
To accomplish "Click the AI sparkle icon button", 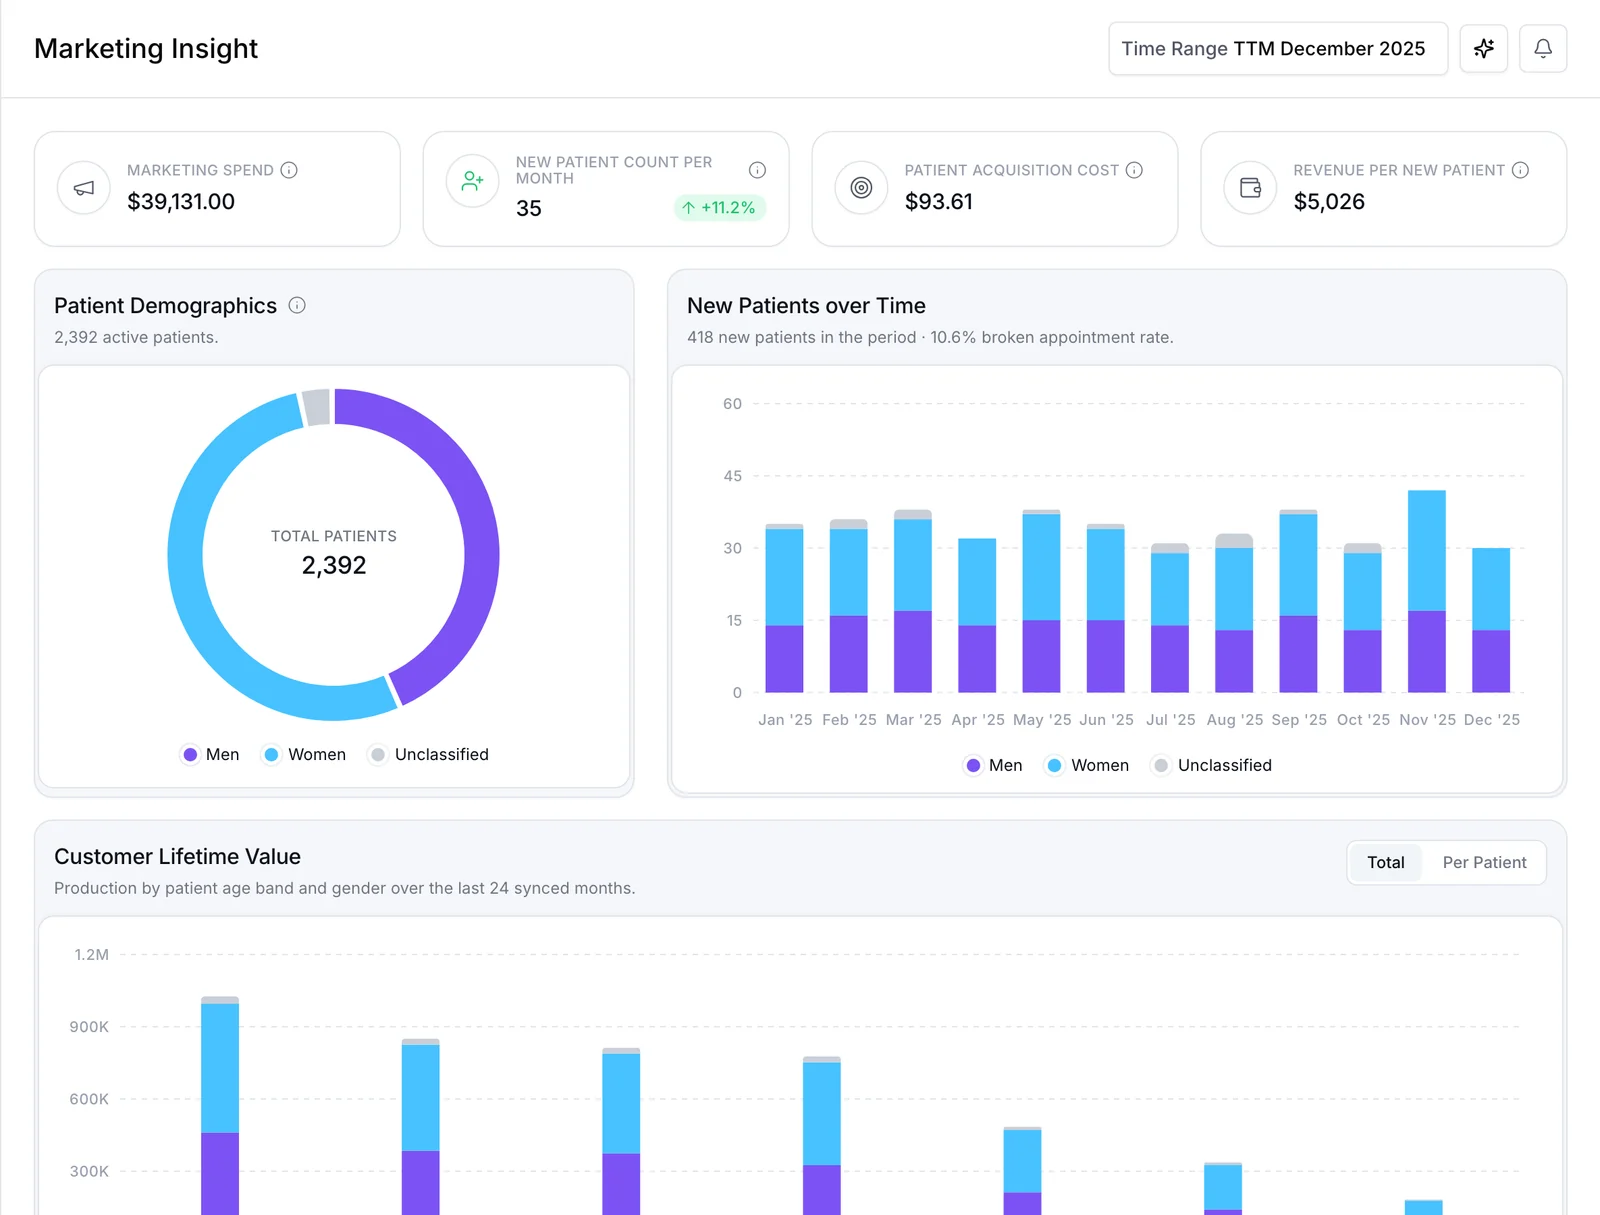I will pos(1483,48).
